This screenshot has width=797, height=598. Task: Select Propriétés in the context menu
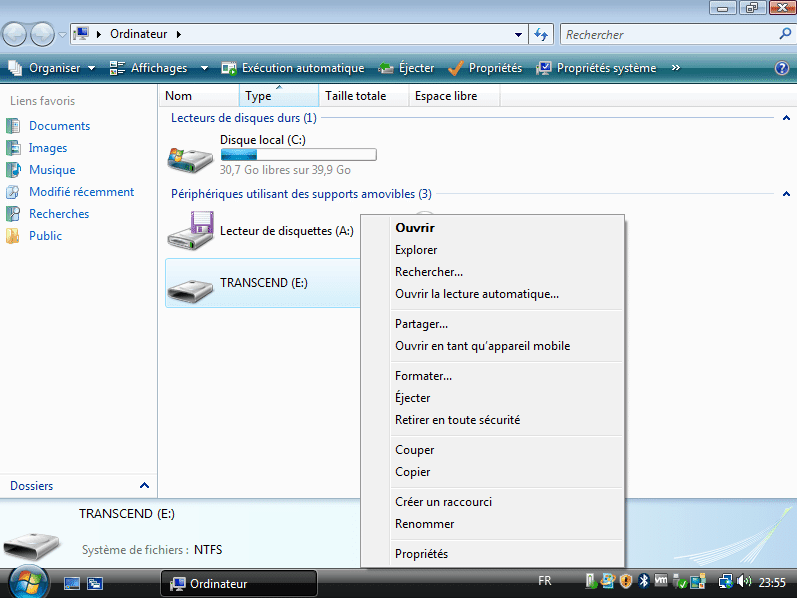tap(422, 554)
